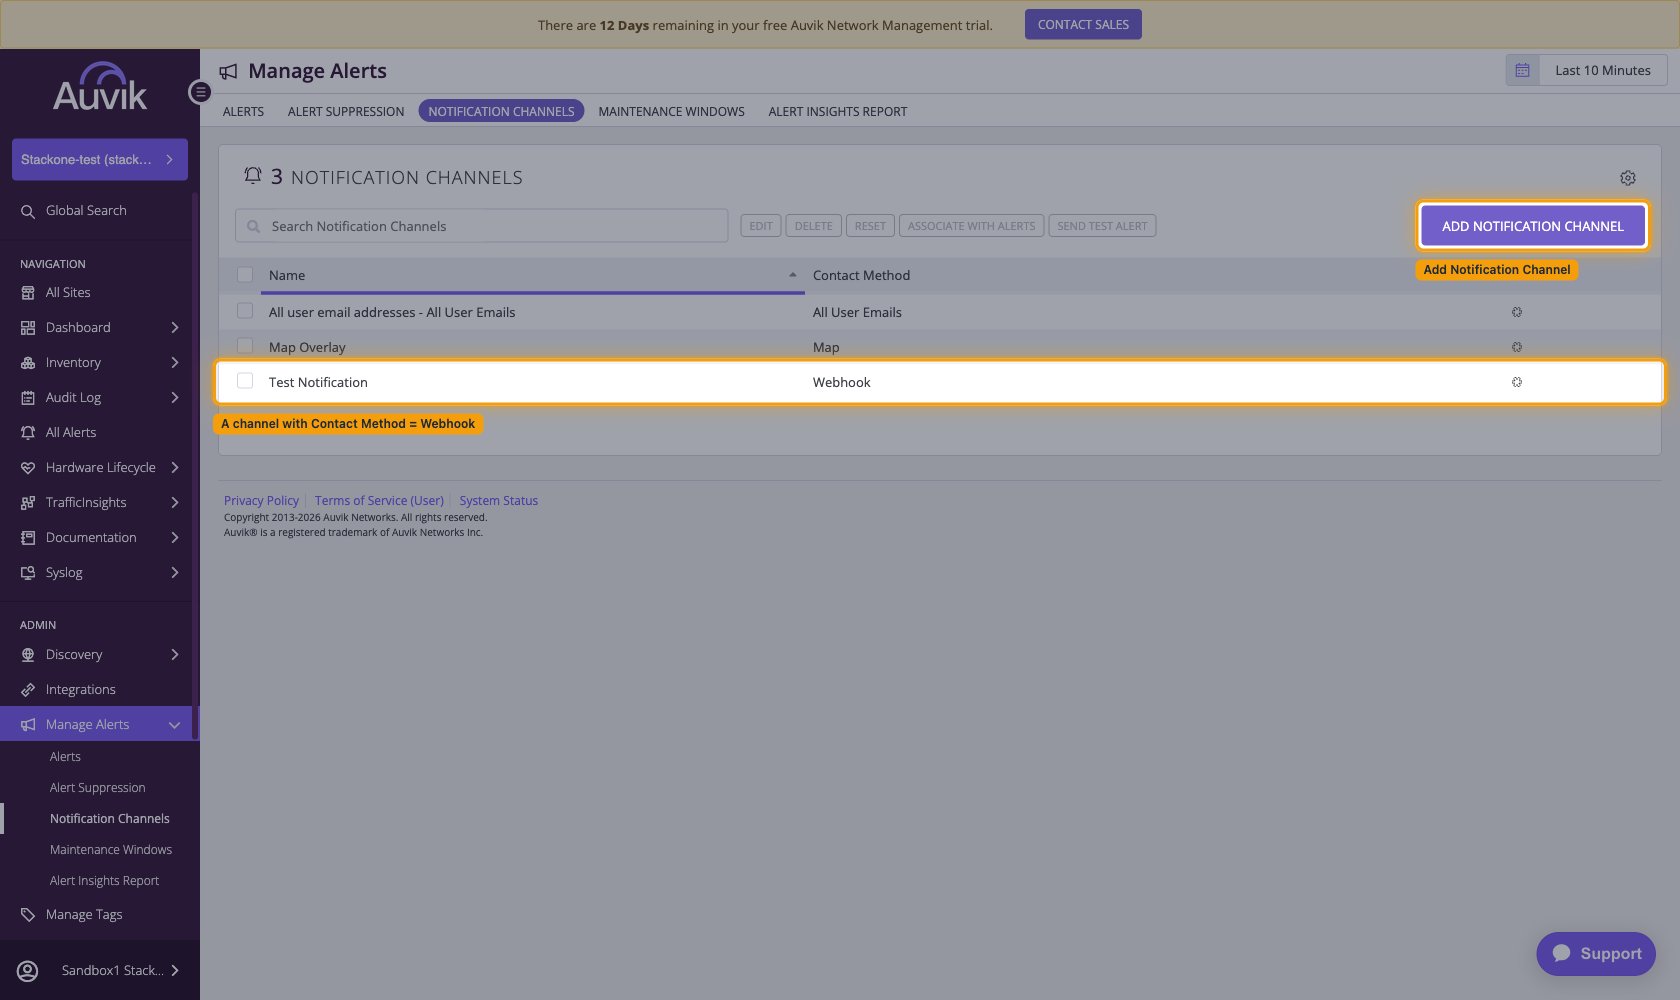Click the Syslog icon
The image size is (1680, 1000).
[x=28, y=573]
